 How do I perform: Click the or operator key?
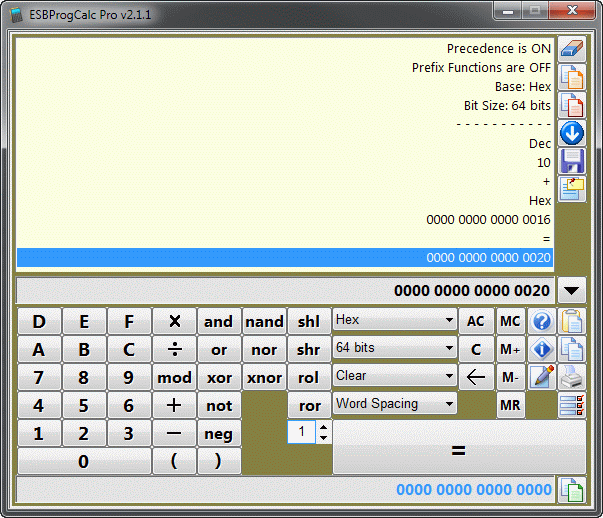click(219, 349)
